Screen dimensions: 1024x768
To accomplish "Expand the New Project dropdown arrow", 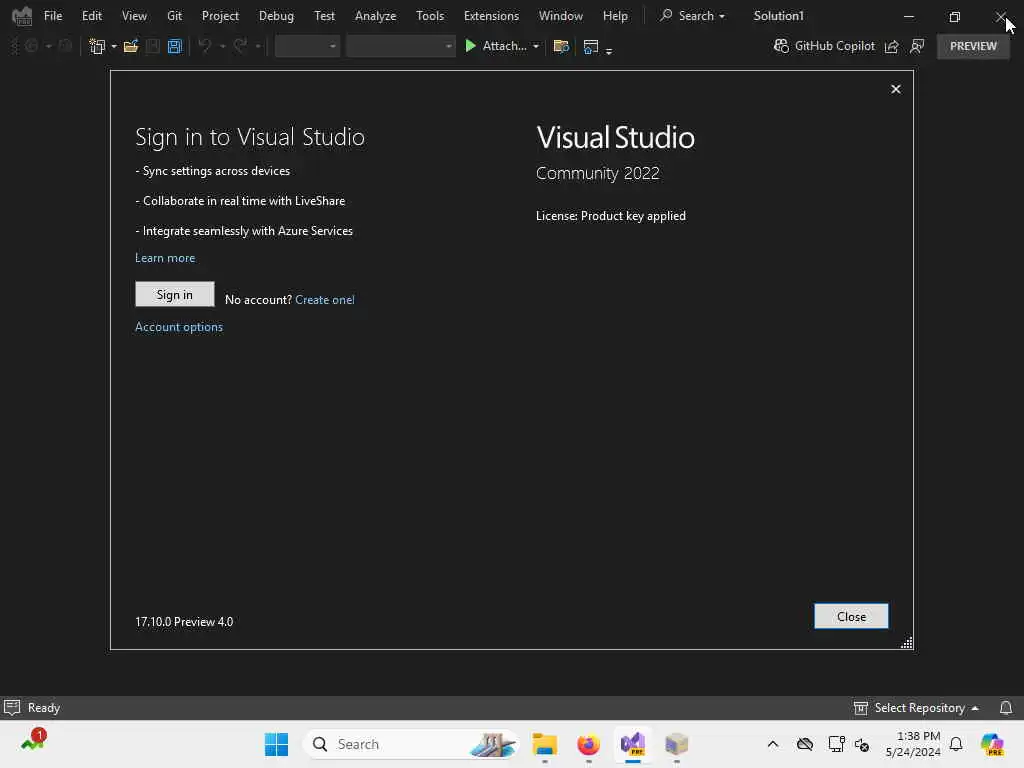I will tap(114, 47).
